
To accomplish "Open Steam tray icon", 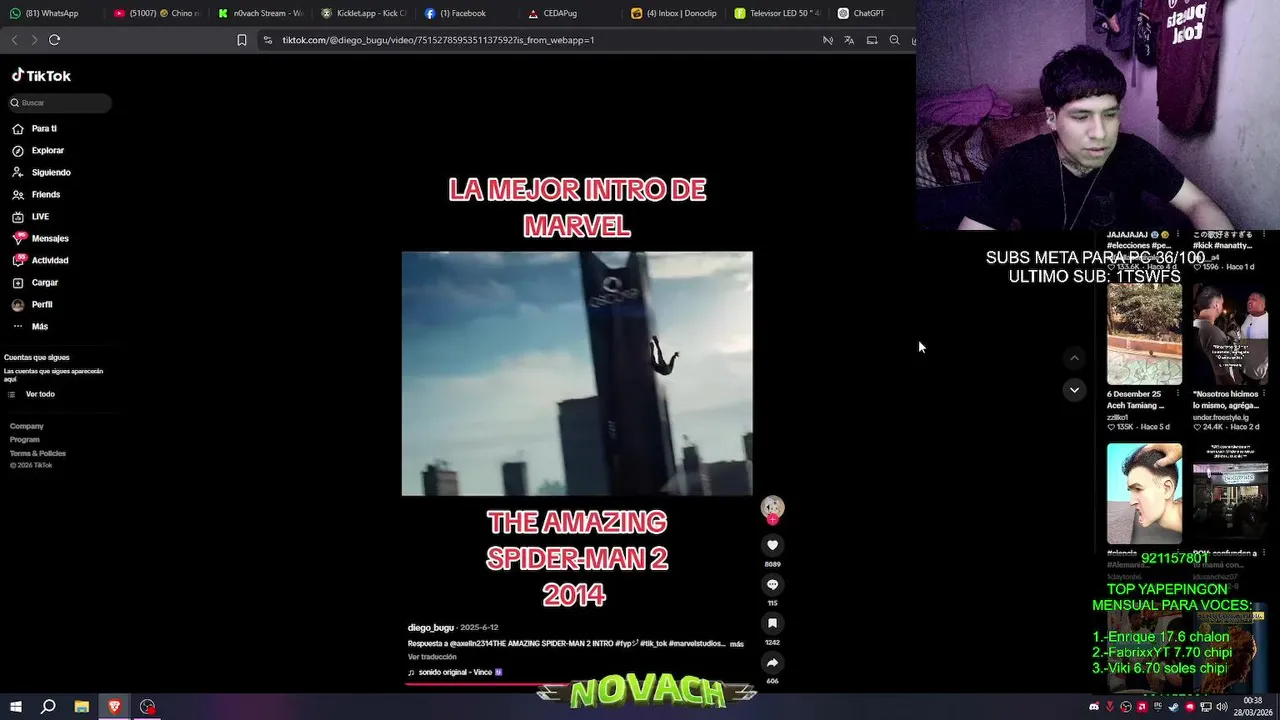I will pyautogui.click(x=1174, y=707).
